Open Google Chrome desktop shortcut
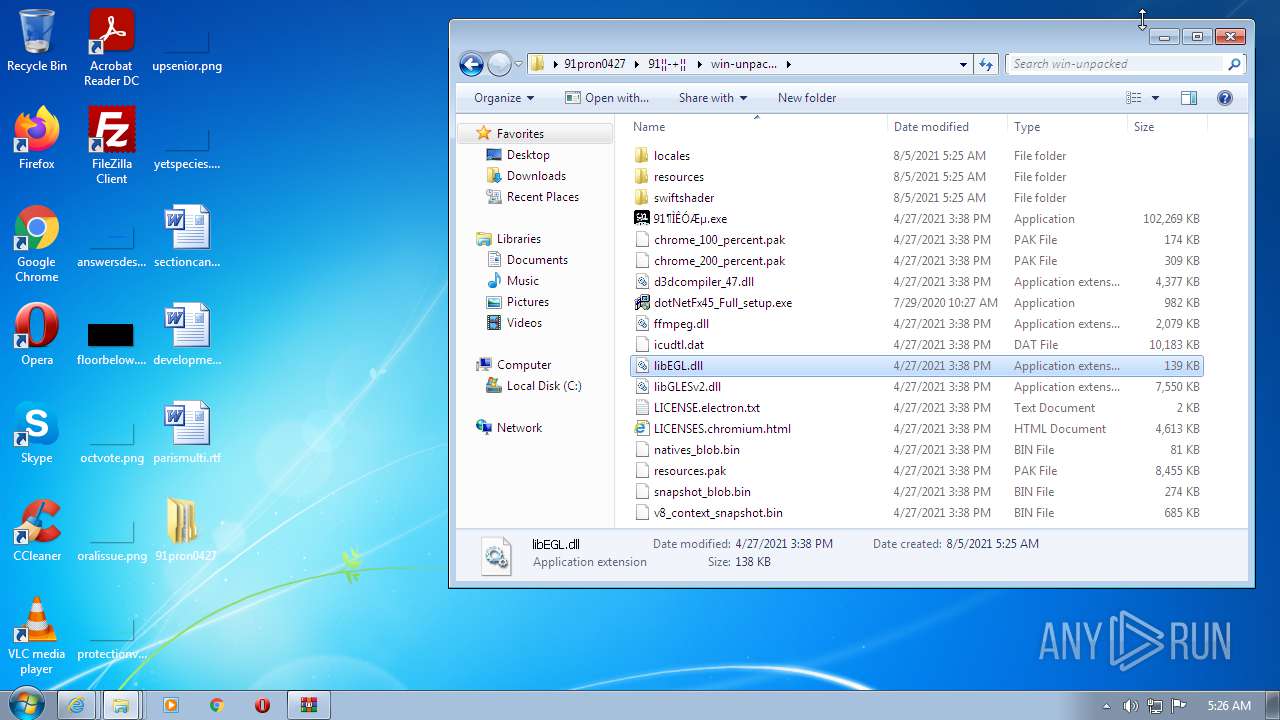This screenshot has height=720, width=1280. click(37, 244)
